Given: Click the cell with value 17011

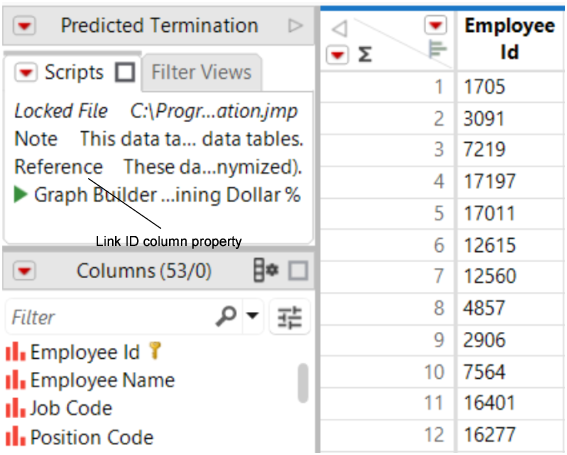Looking at the screenshot, I should (511, 213).
